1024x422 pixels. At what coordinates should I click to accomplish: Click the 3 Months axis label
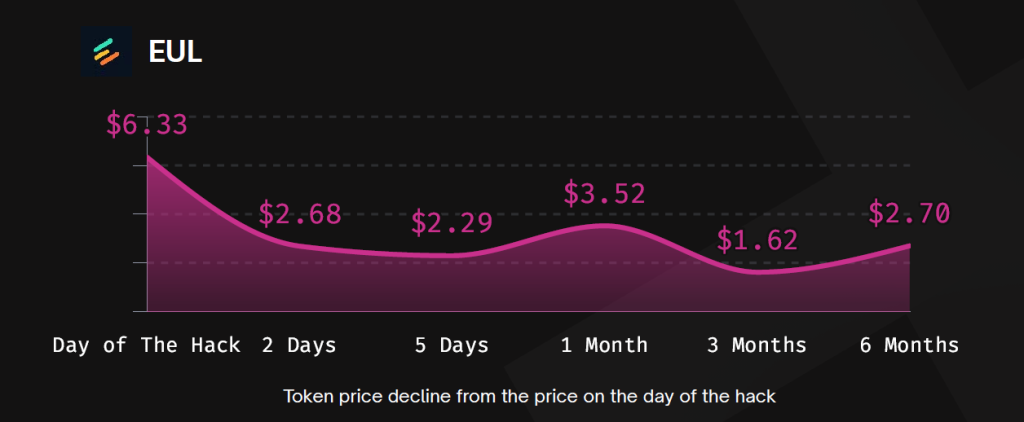pos(757,345)
